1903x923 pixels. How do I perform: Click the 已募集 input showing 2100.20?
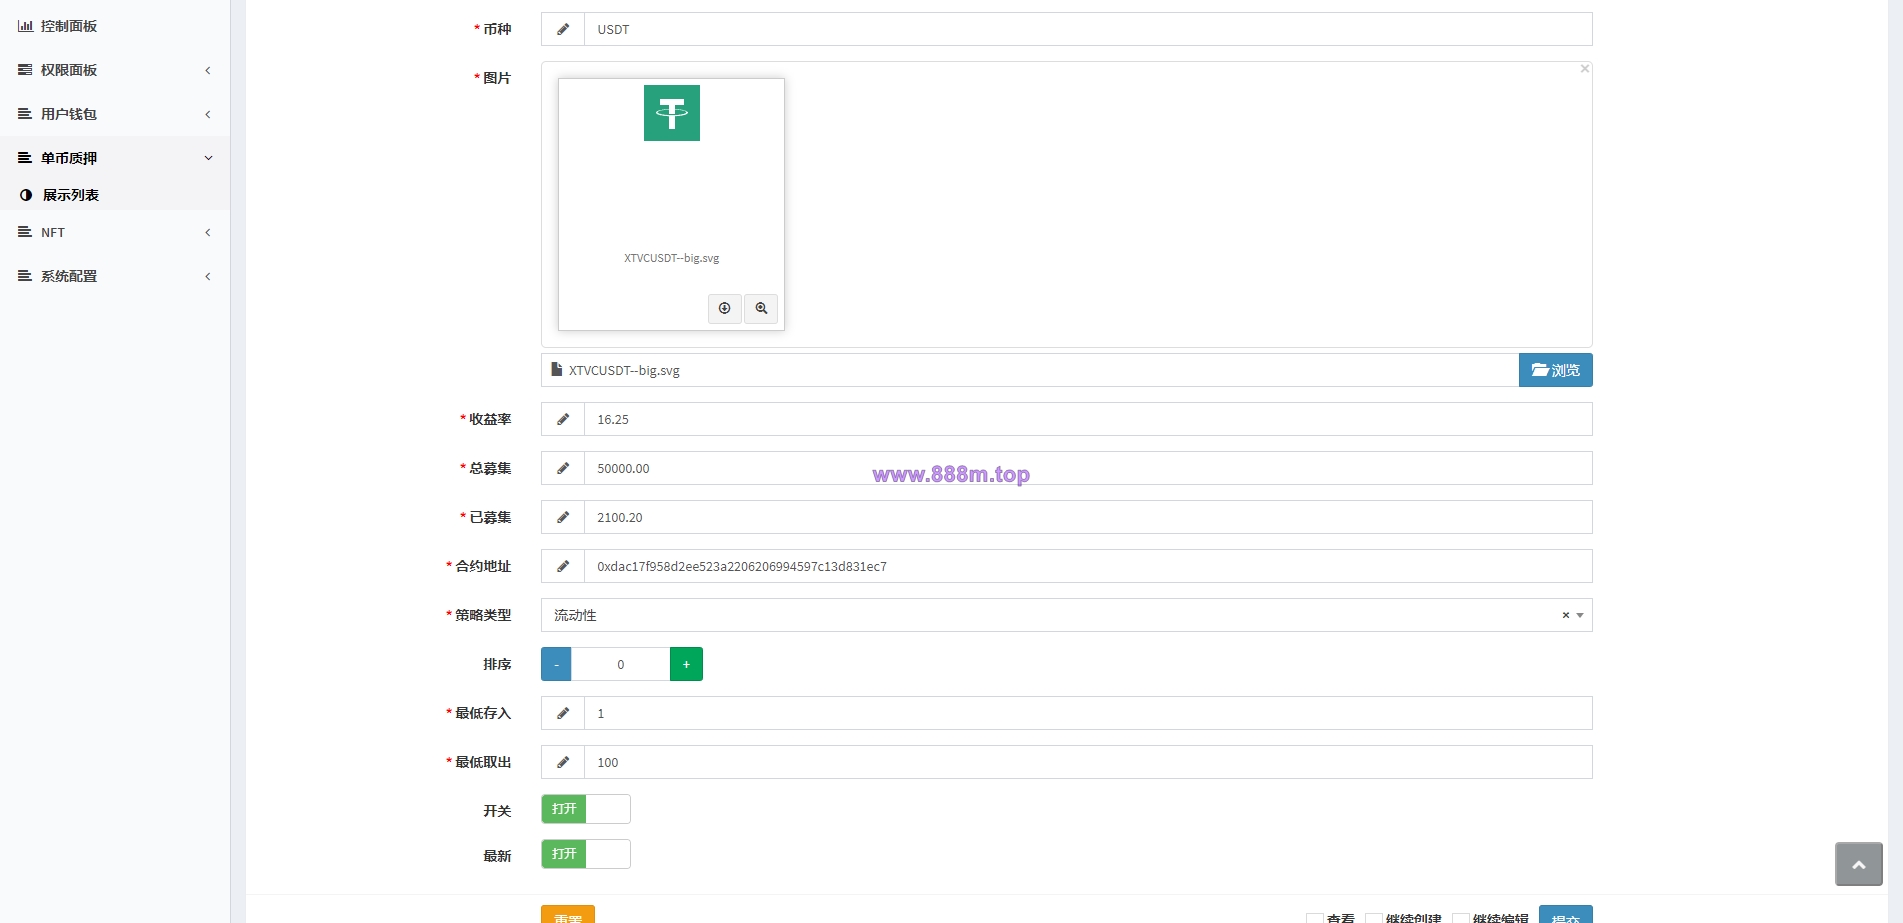click(1088, 517)
